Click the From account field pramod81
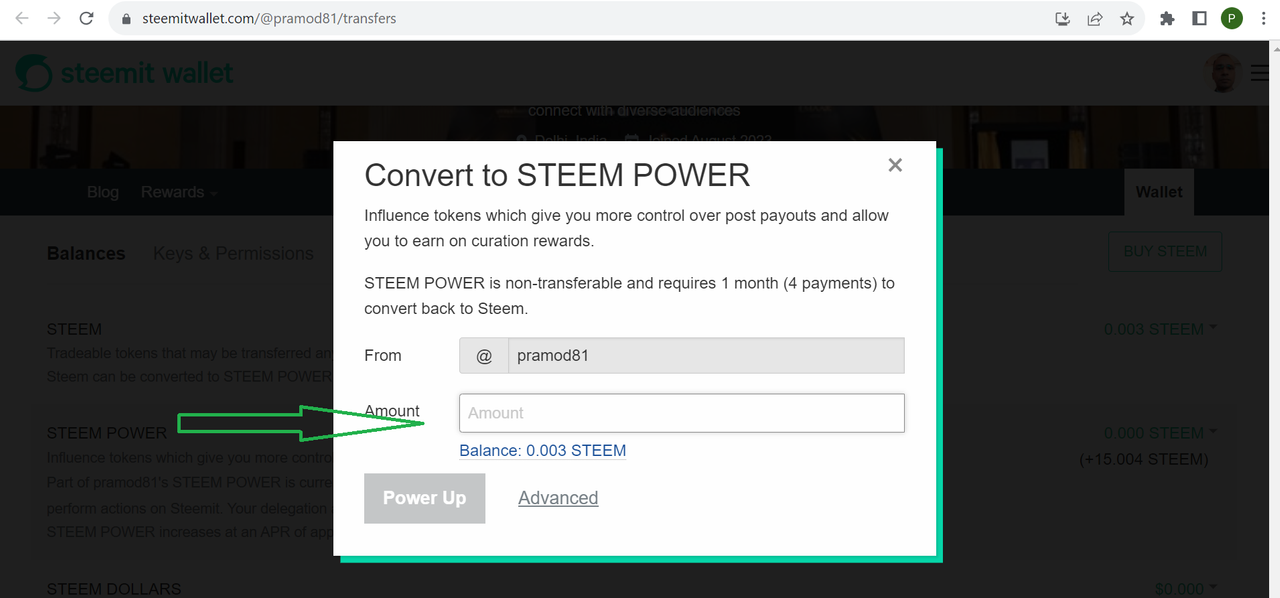The image size is (1280, 598). pos(706,355)
